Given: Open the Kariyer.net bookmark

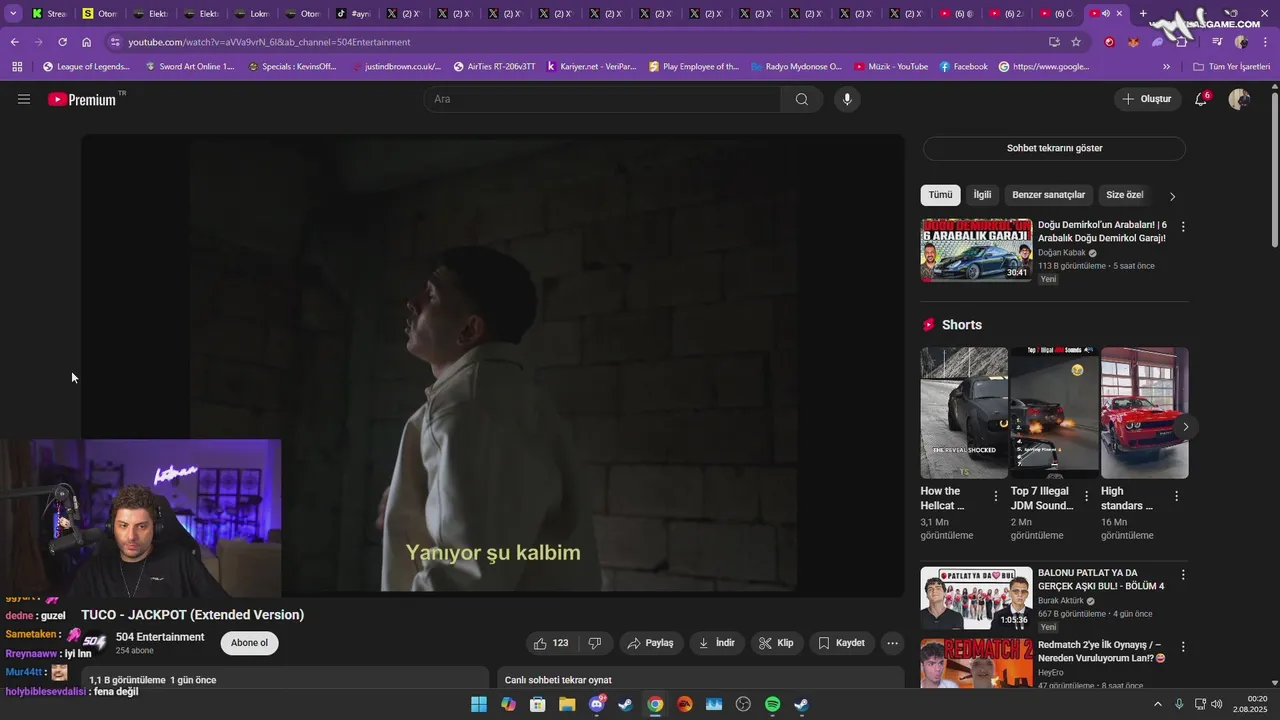Looking at the screenshot, I should [591, 67].
